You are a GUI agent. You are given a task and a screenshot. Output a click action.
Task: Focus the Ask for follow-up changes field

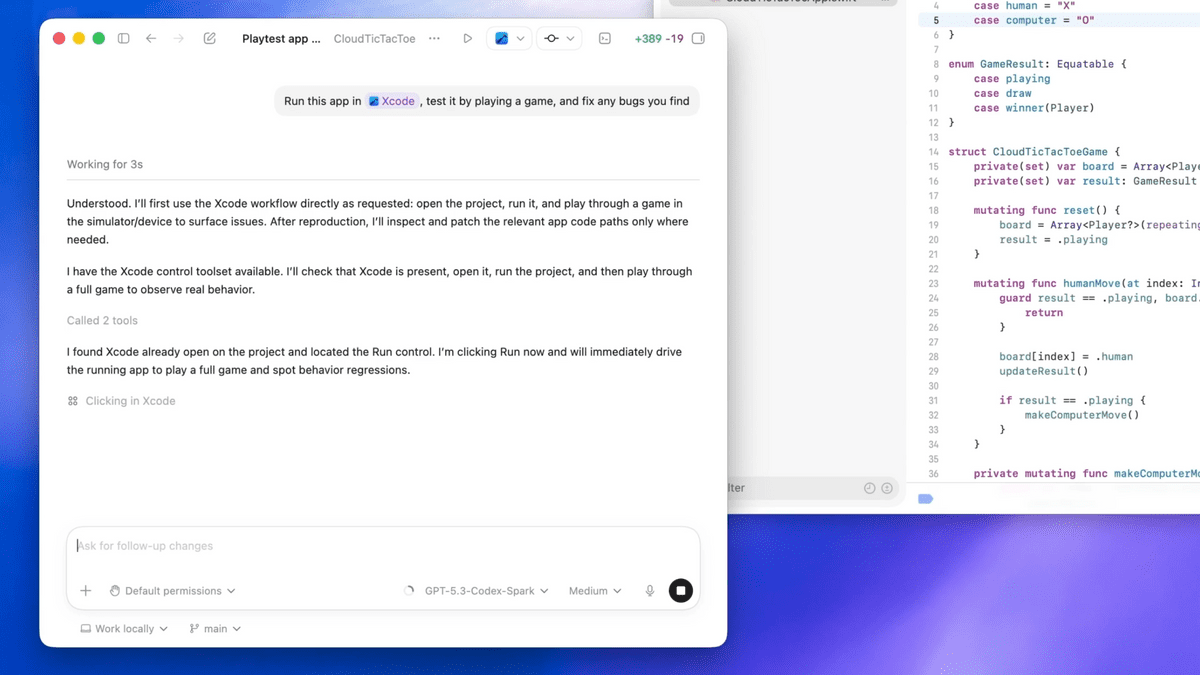(383, 546)
